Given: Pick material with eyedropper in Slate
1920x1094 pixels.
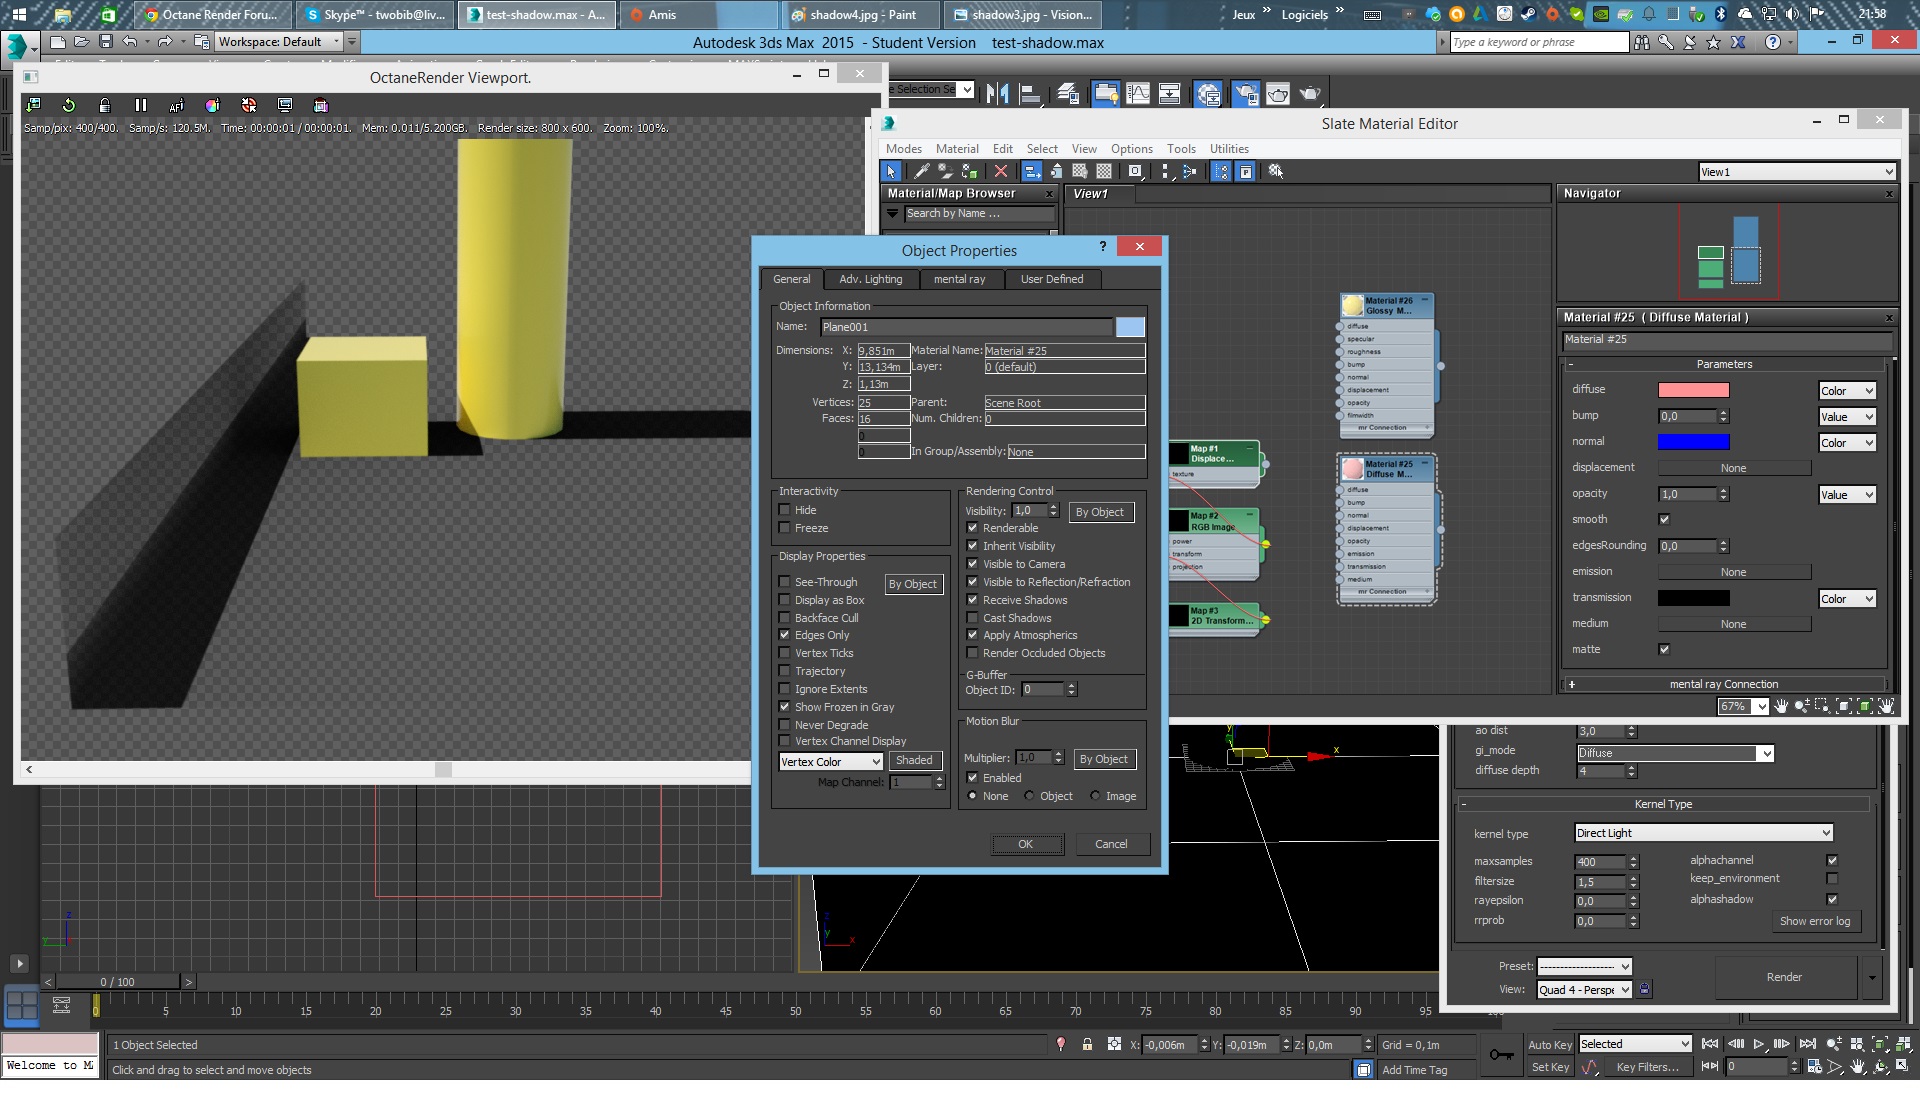Looking at the screenshot, I should [x=922, y=172].
